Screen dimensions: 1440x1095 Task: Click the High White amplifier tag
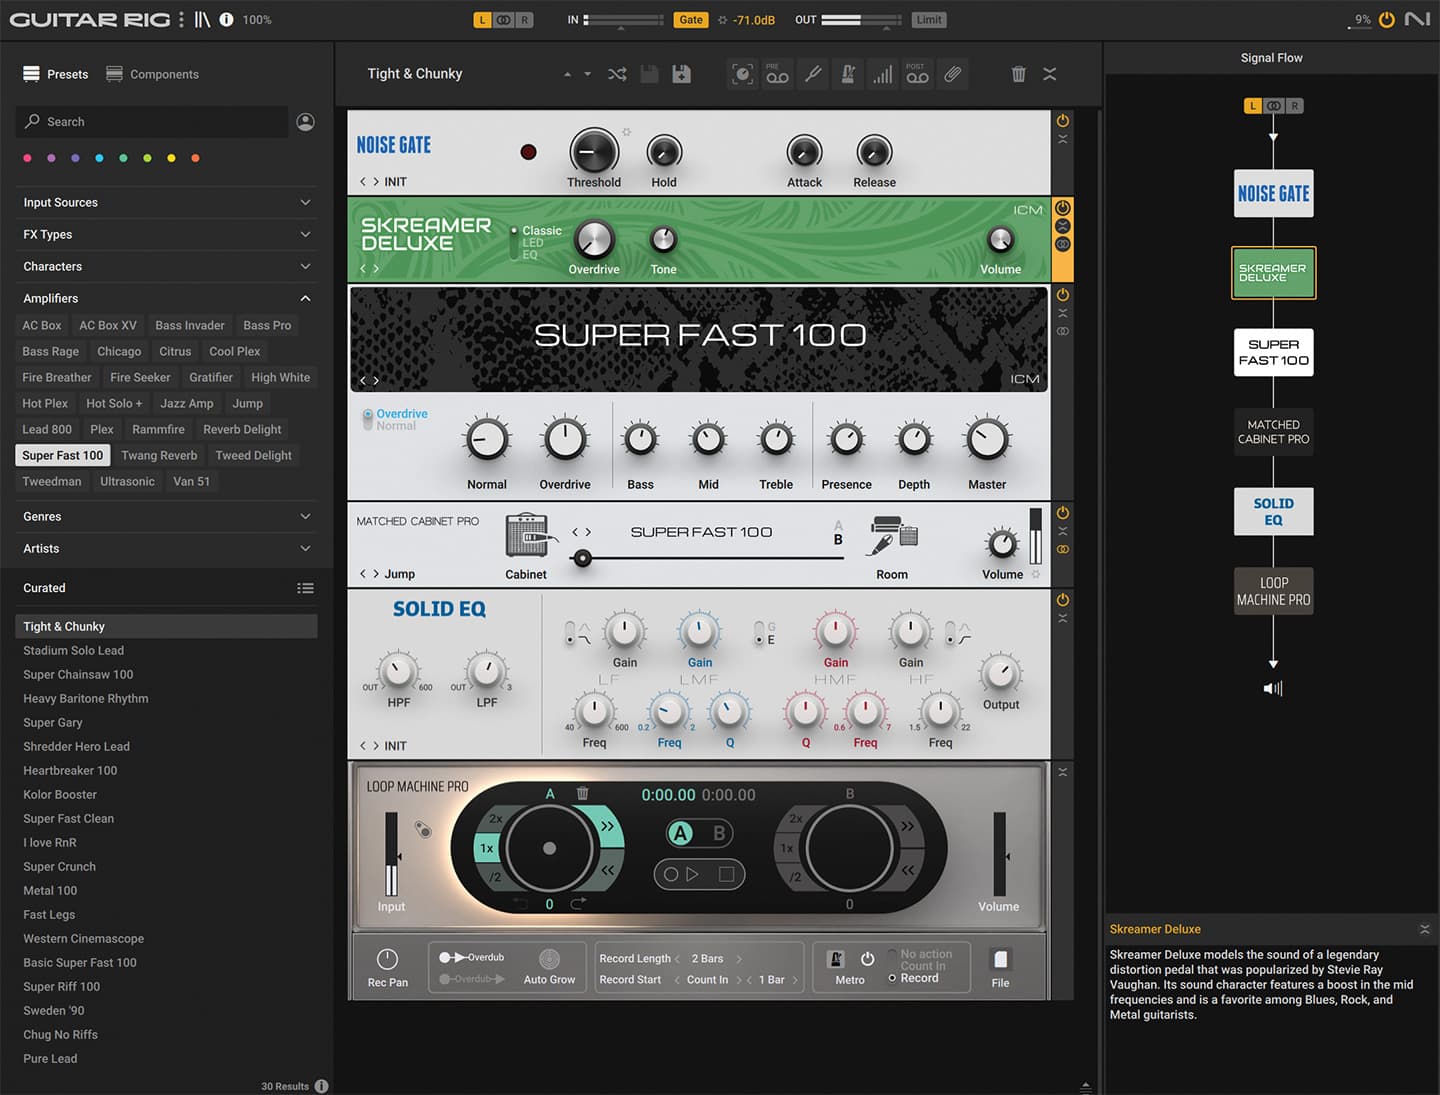(x=280, y=377)
